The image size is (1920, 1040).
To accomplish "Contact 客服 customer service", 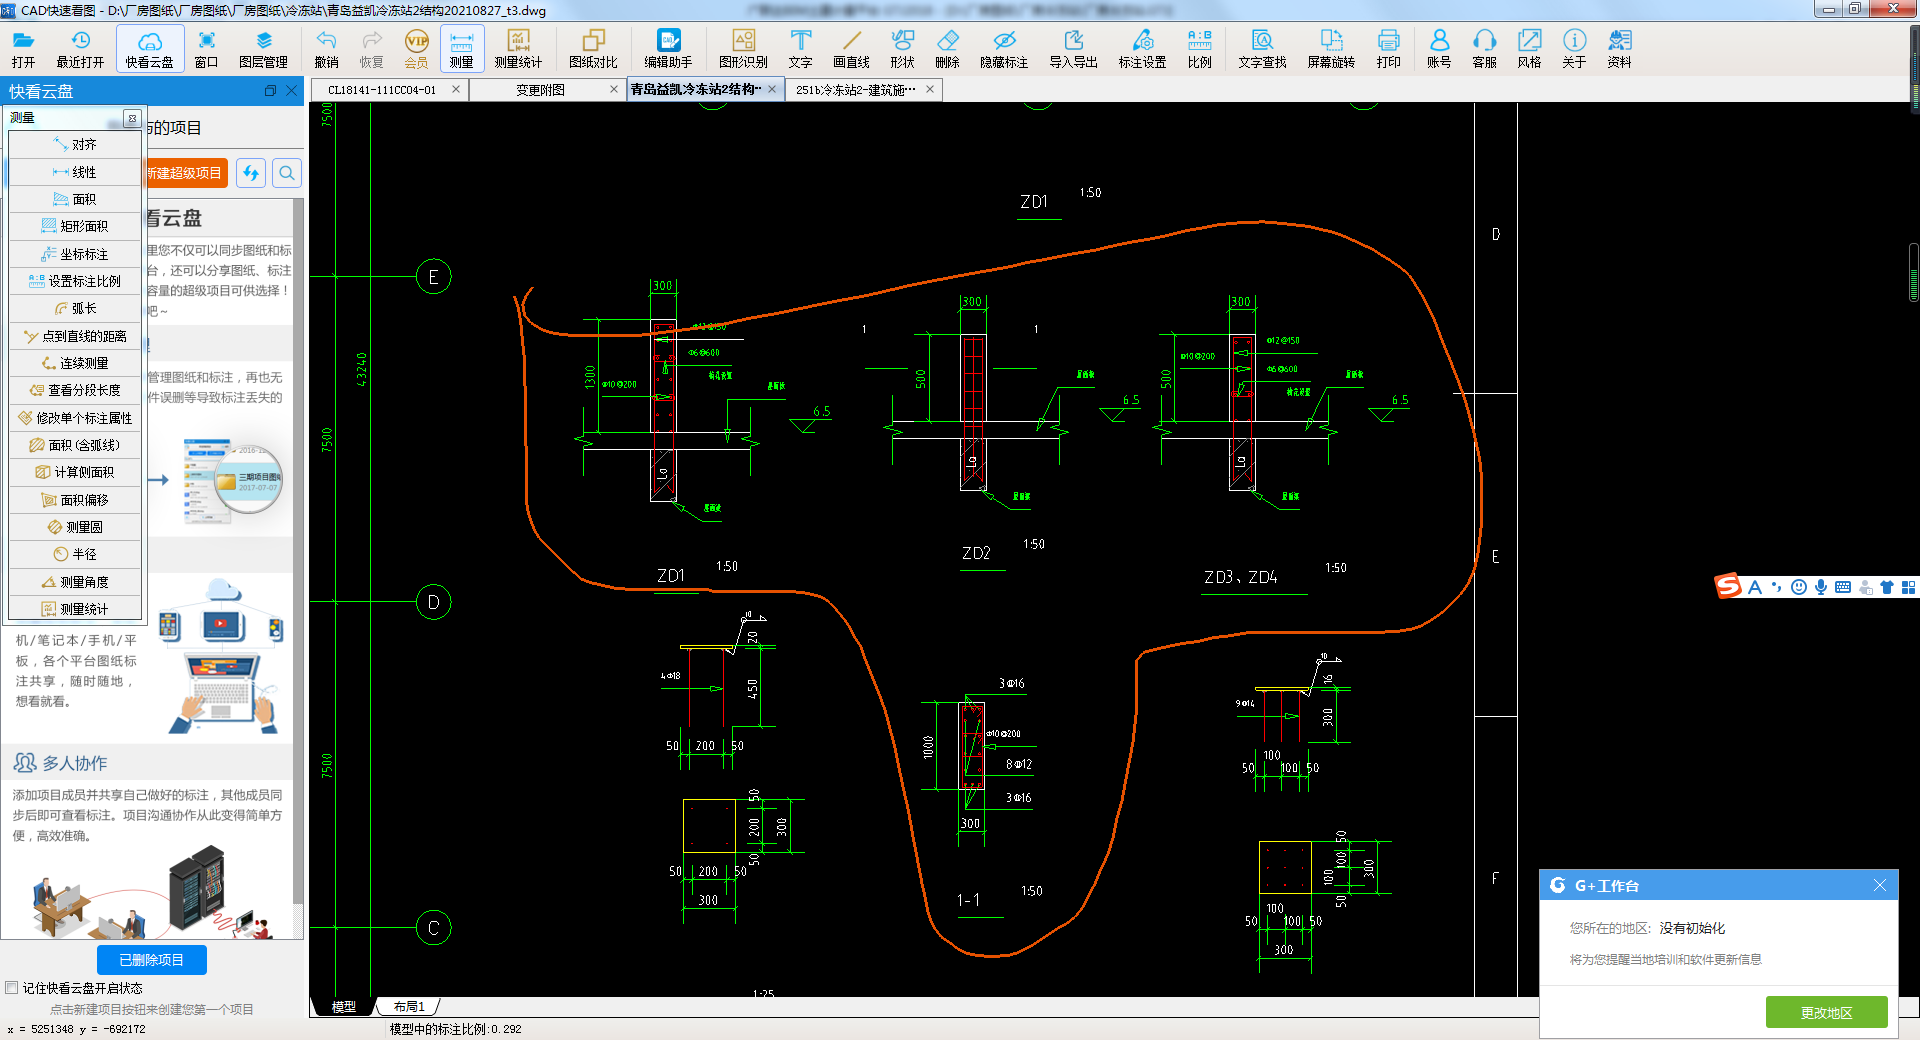I will (1484, 48).
